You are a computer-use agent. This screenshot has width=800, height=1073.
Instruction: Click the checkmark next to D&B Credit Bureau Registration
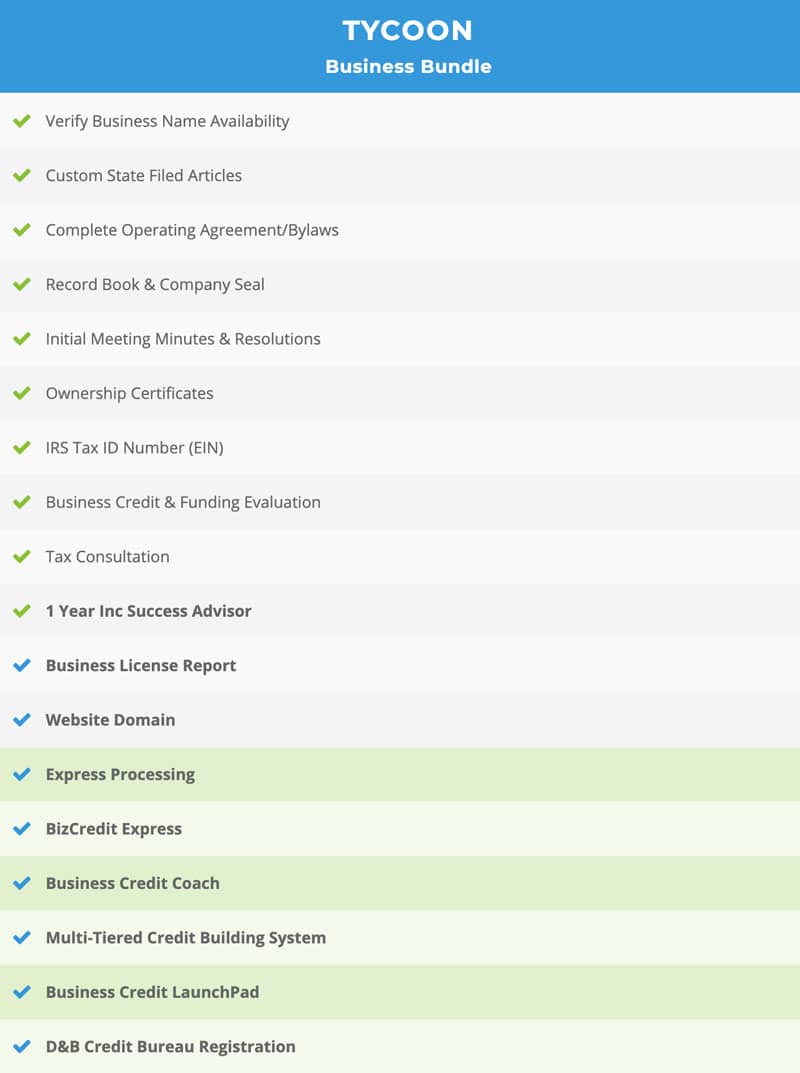22,1046
